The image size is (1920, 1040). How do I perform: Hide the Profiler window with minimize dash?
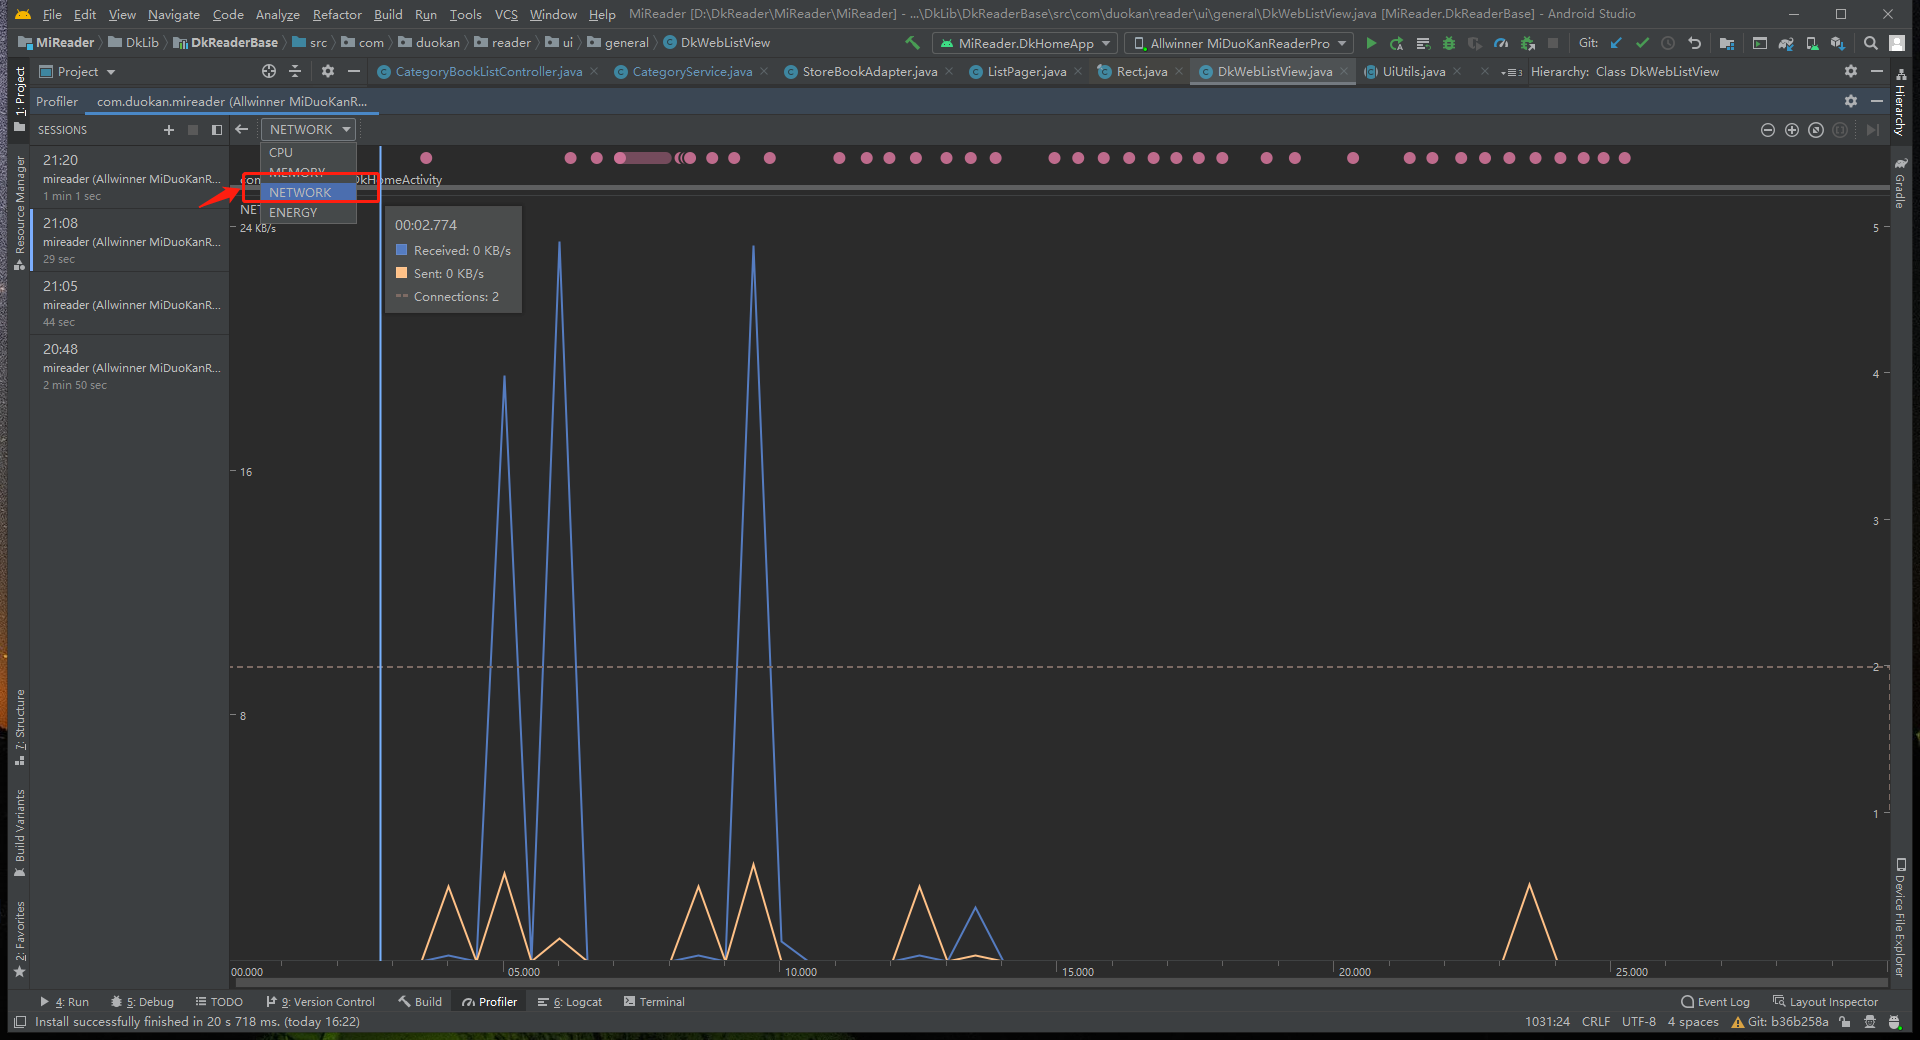tap(1877, 101)
